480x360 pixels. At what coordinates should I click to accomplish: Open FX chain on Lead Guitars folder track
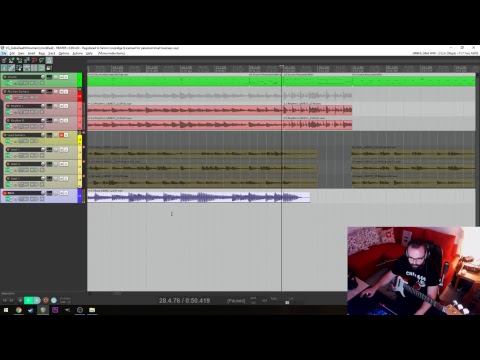[x=7, y=141]
